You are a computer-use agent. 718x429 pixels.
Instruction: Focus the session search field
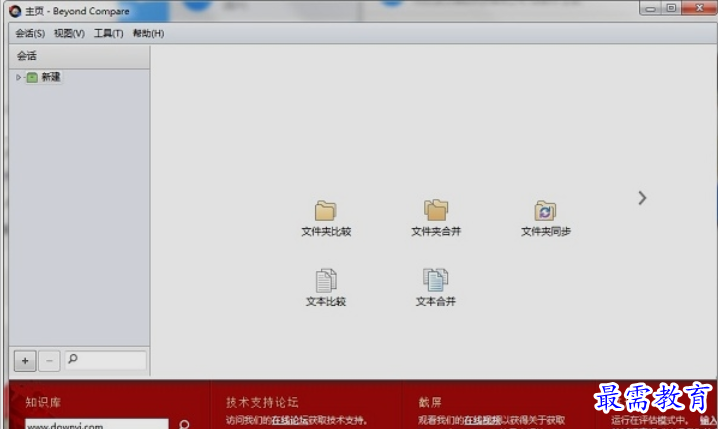[105, 360]
